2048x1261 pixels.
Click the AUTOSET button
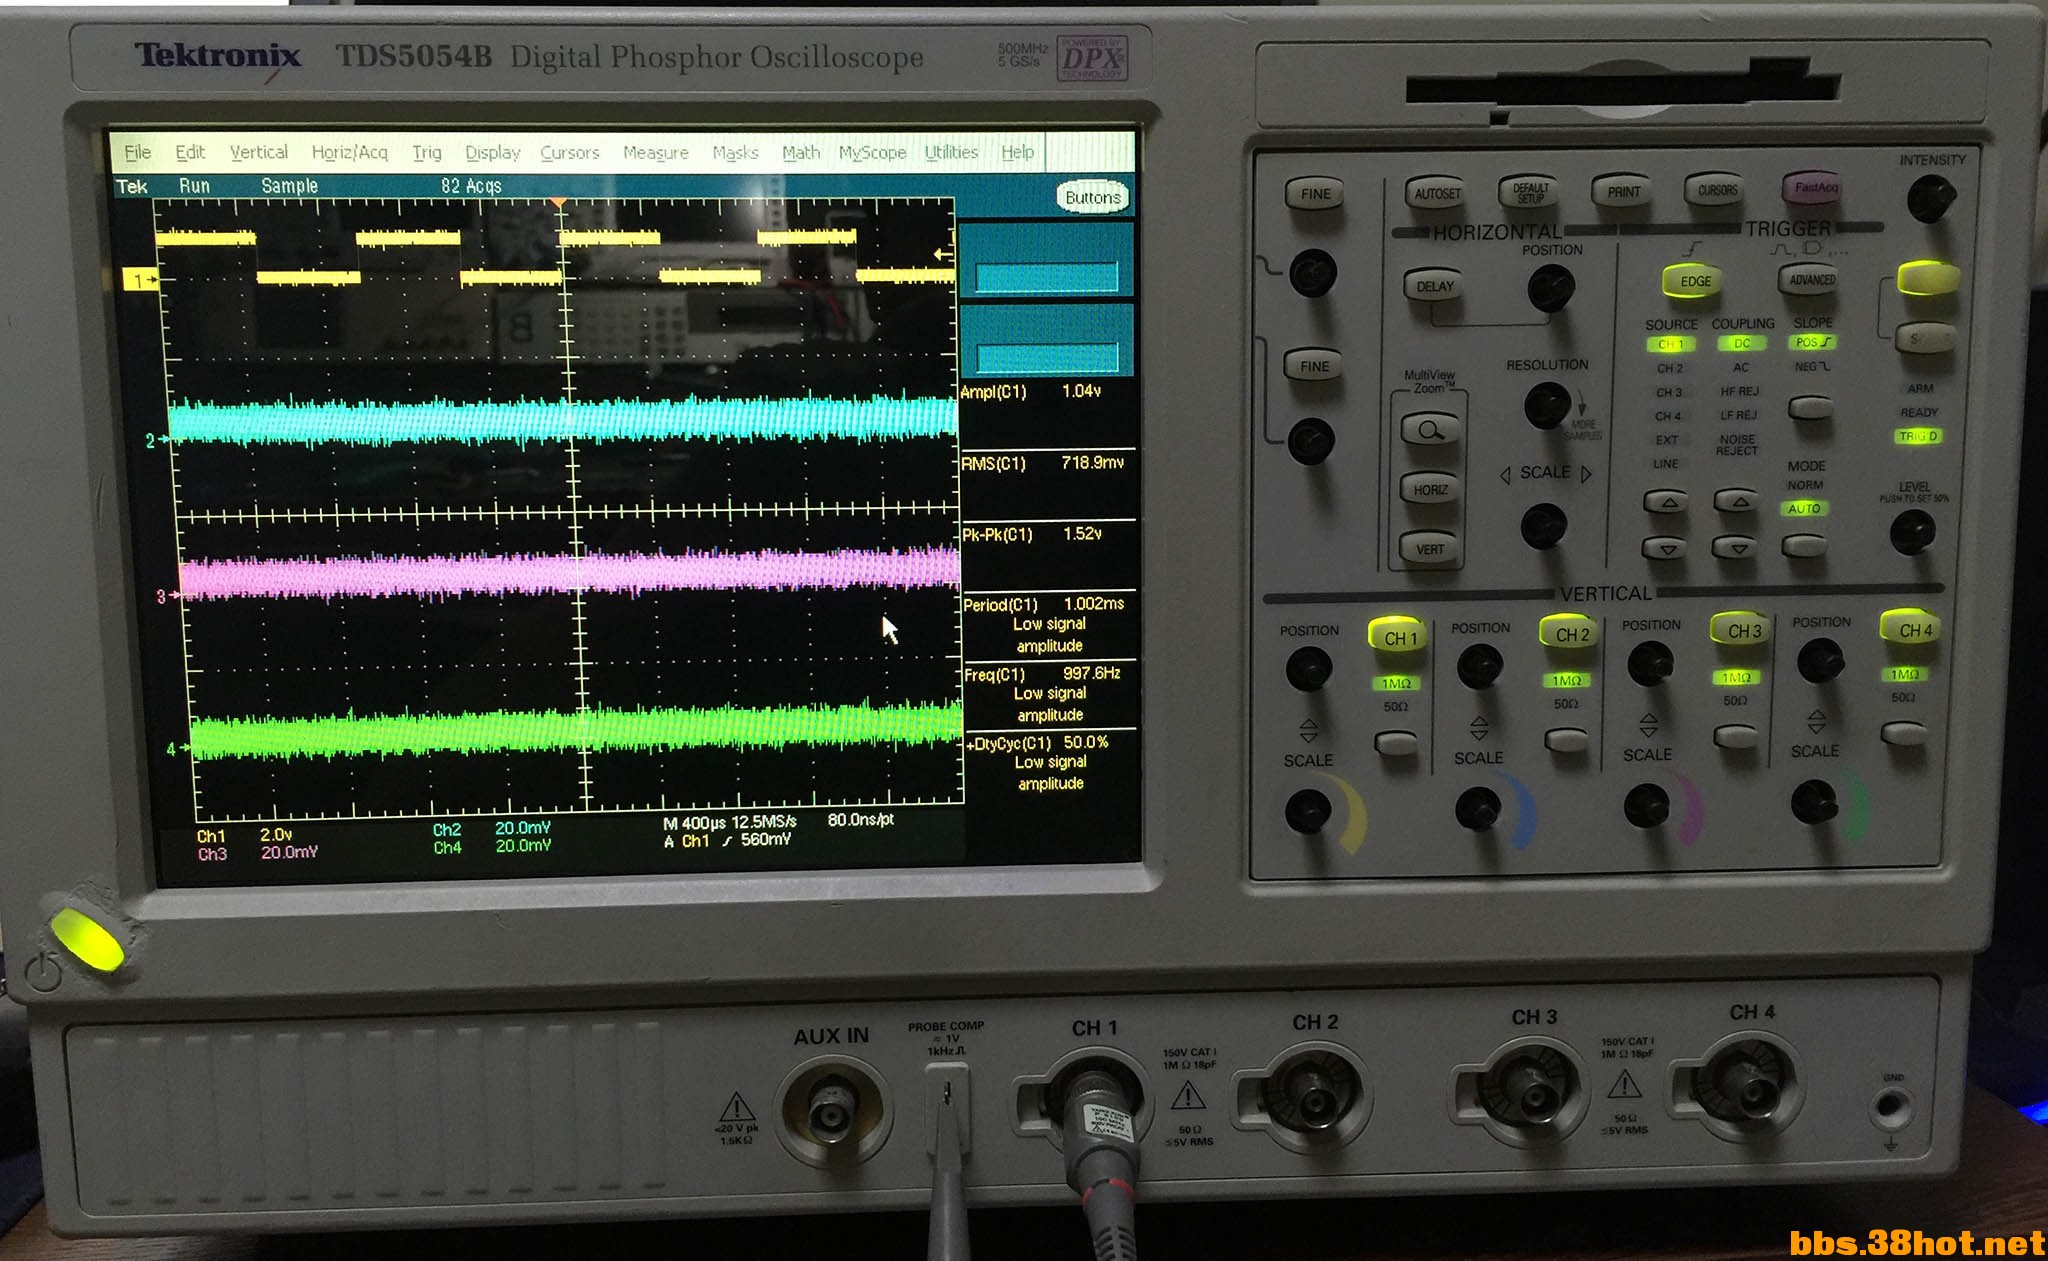(1437, 193)
